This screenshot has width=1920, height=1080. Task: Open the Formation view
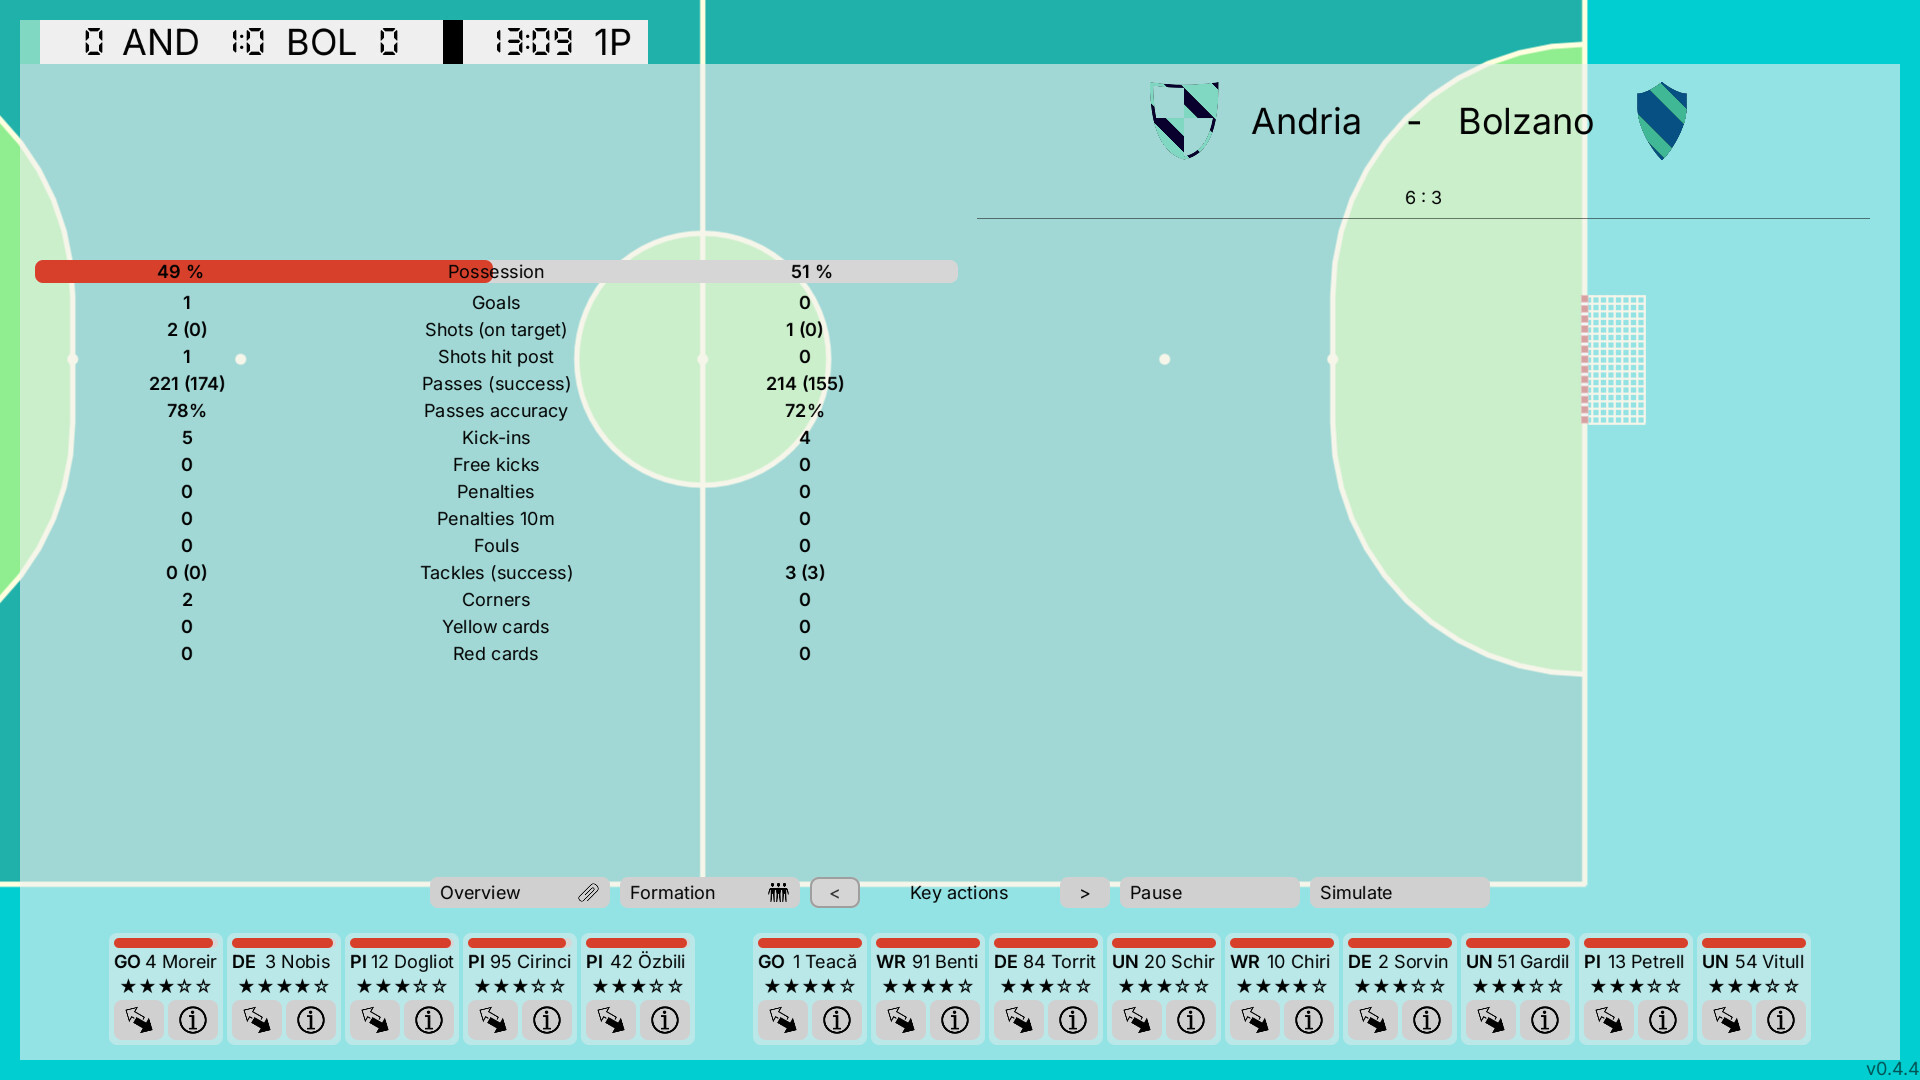708,893
